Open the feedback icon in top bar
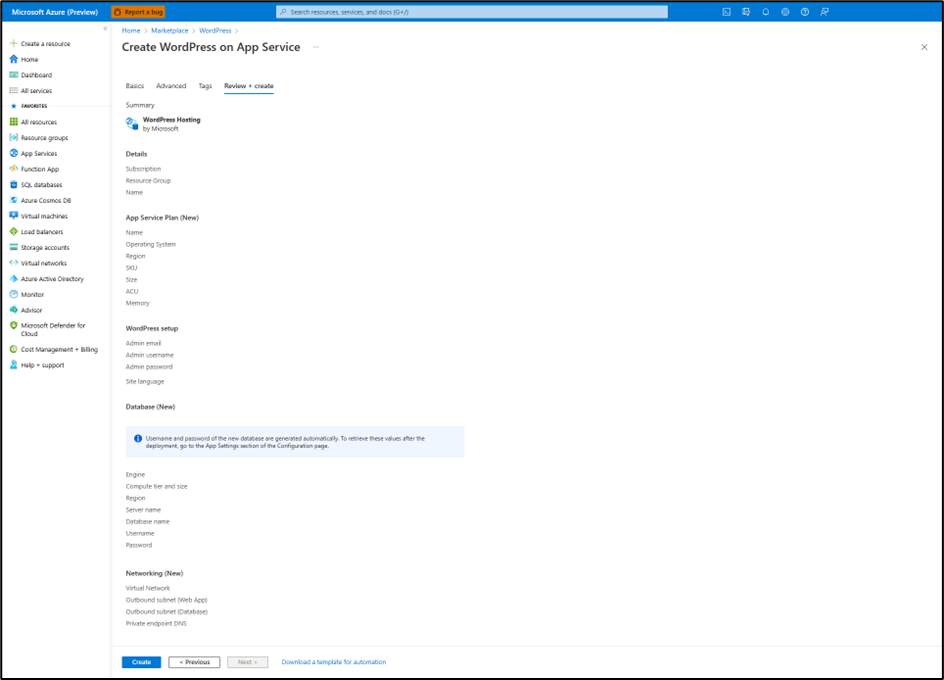This screenshot has height=680, width=944. click(825, 12)
